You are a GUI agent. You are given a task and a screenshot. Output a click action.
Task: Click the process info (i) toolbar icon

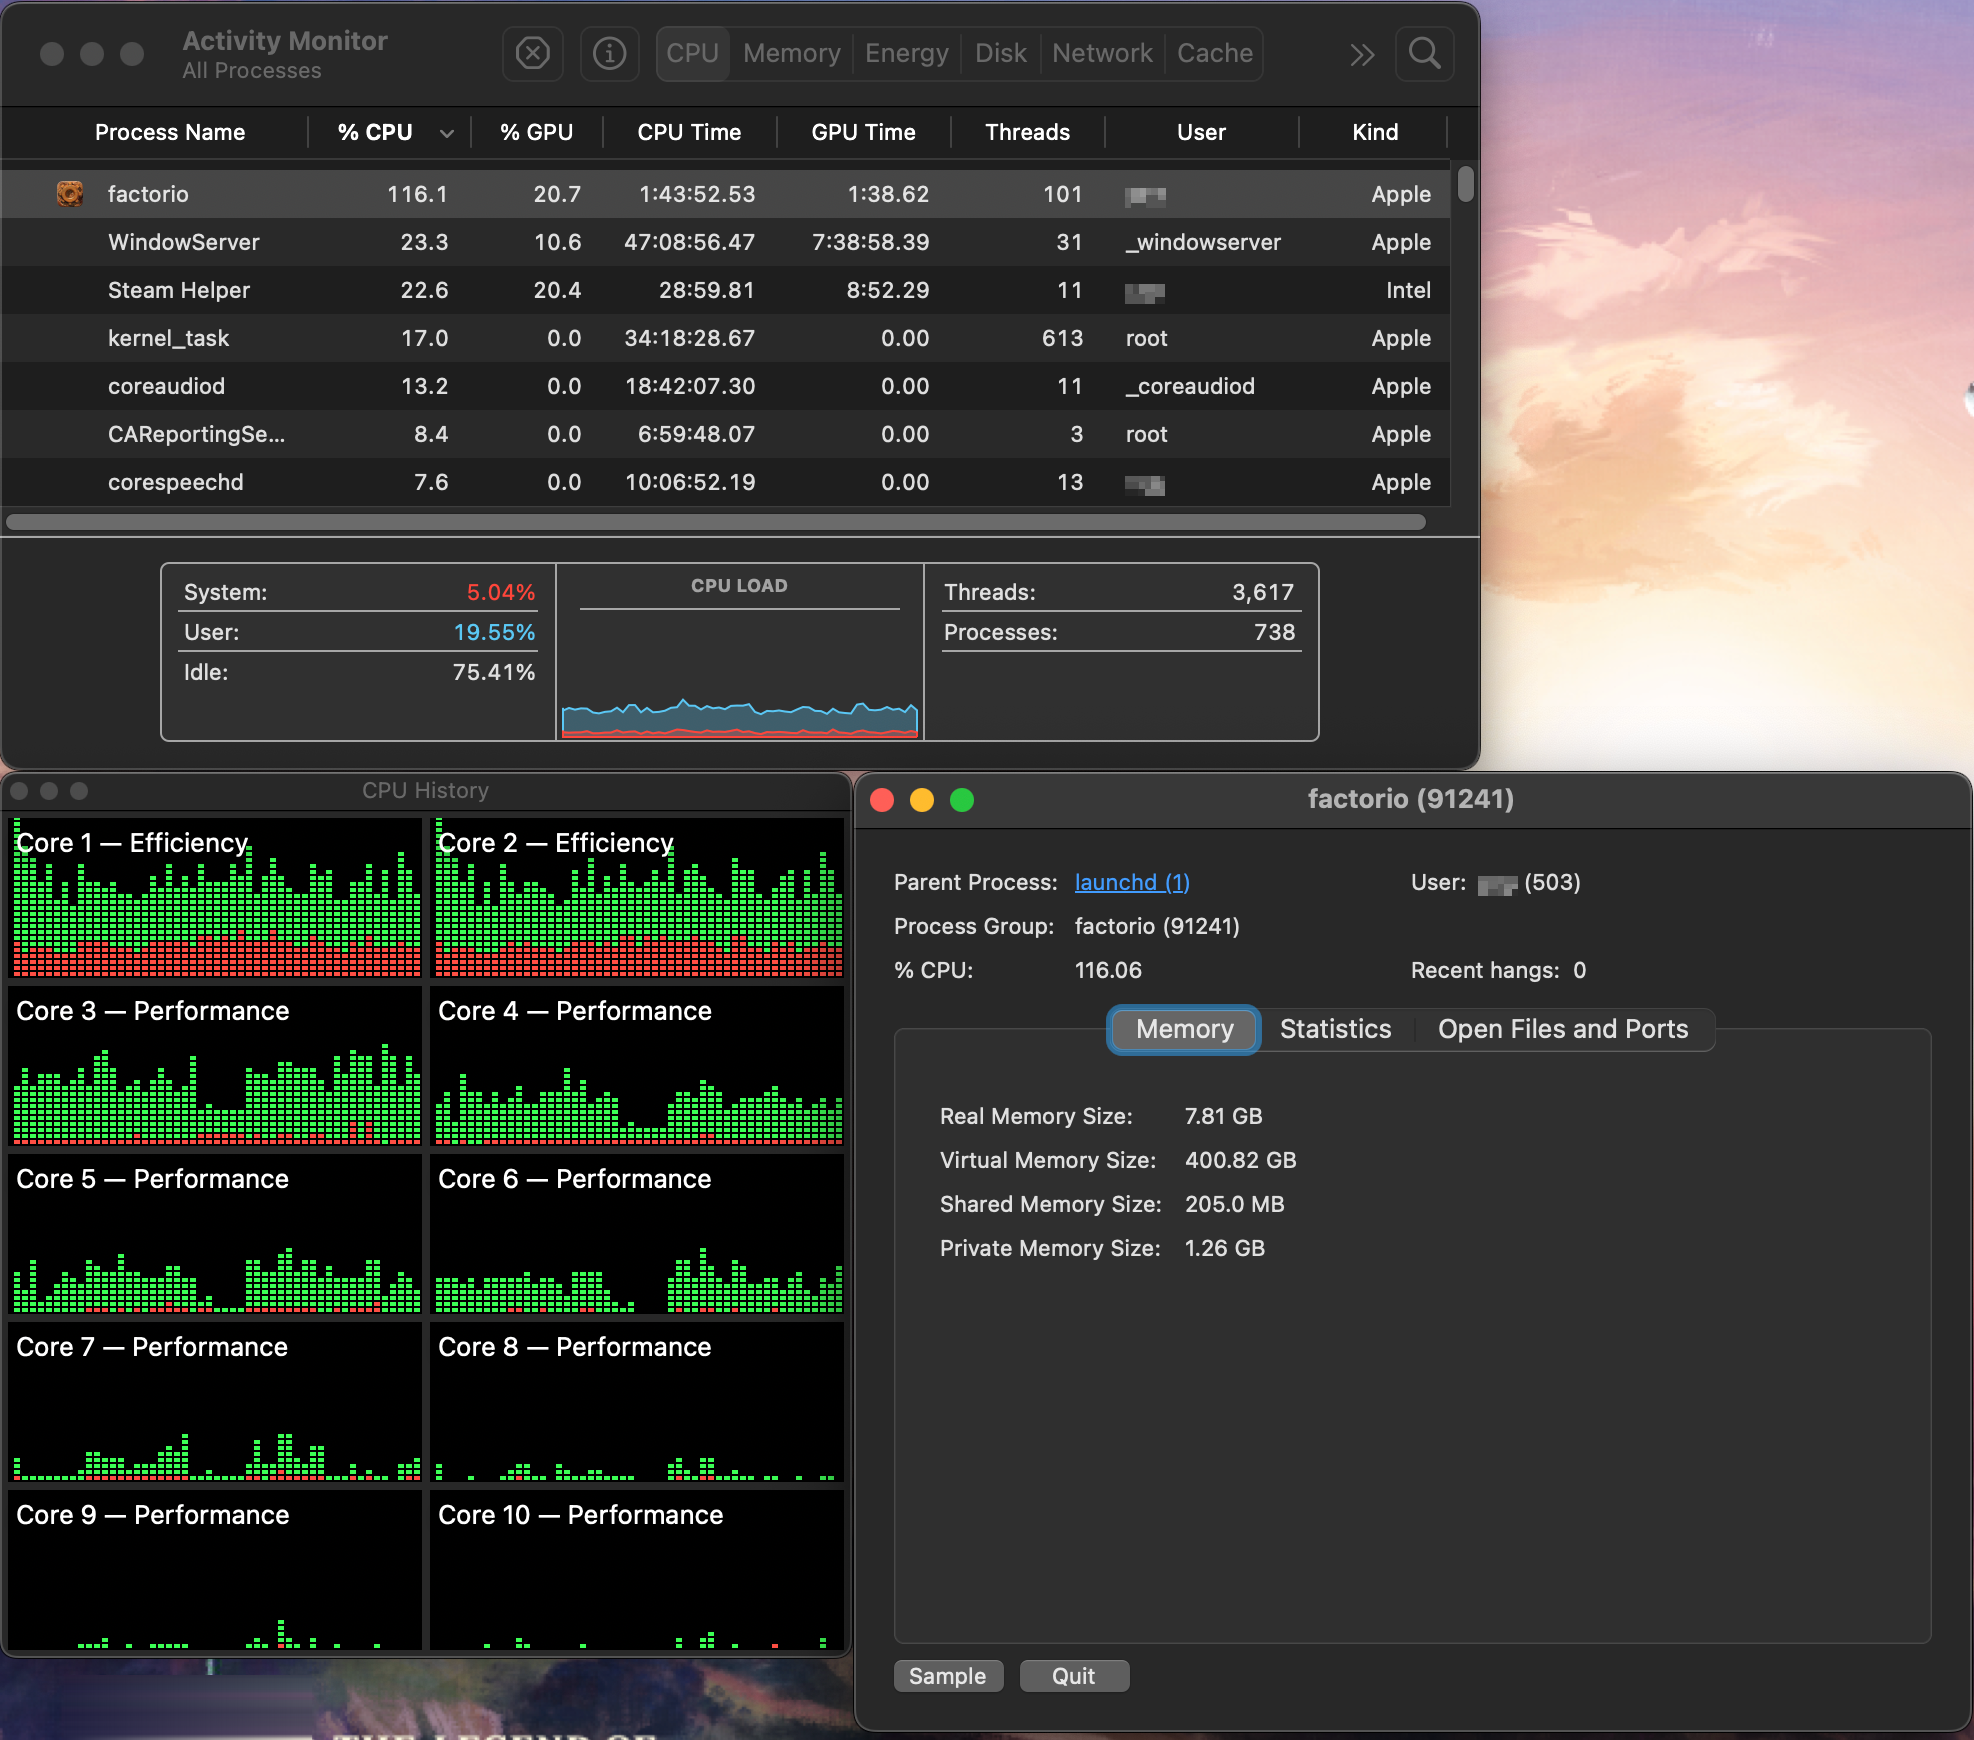[609, 53]
